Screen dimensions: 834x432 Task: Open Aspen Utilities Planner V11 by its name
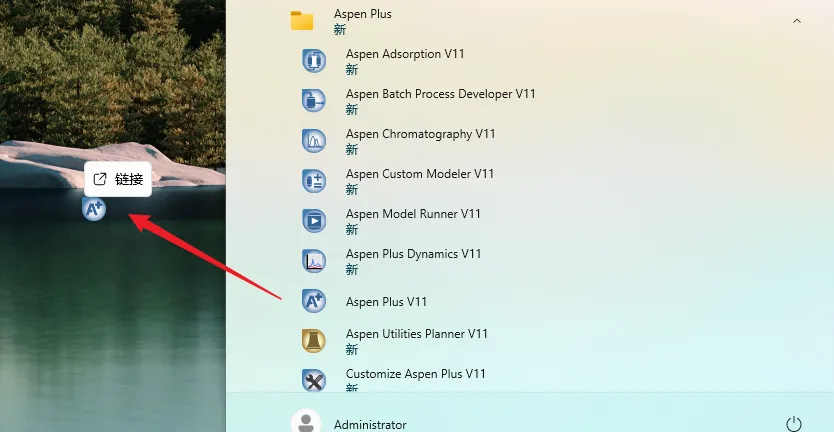(416, 334)
